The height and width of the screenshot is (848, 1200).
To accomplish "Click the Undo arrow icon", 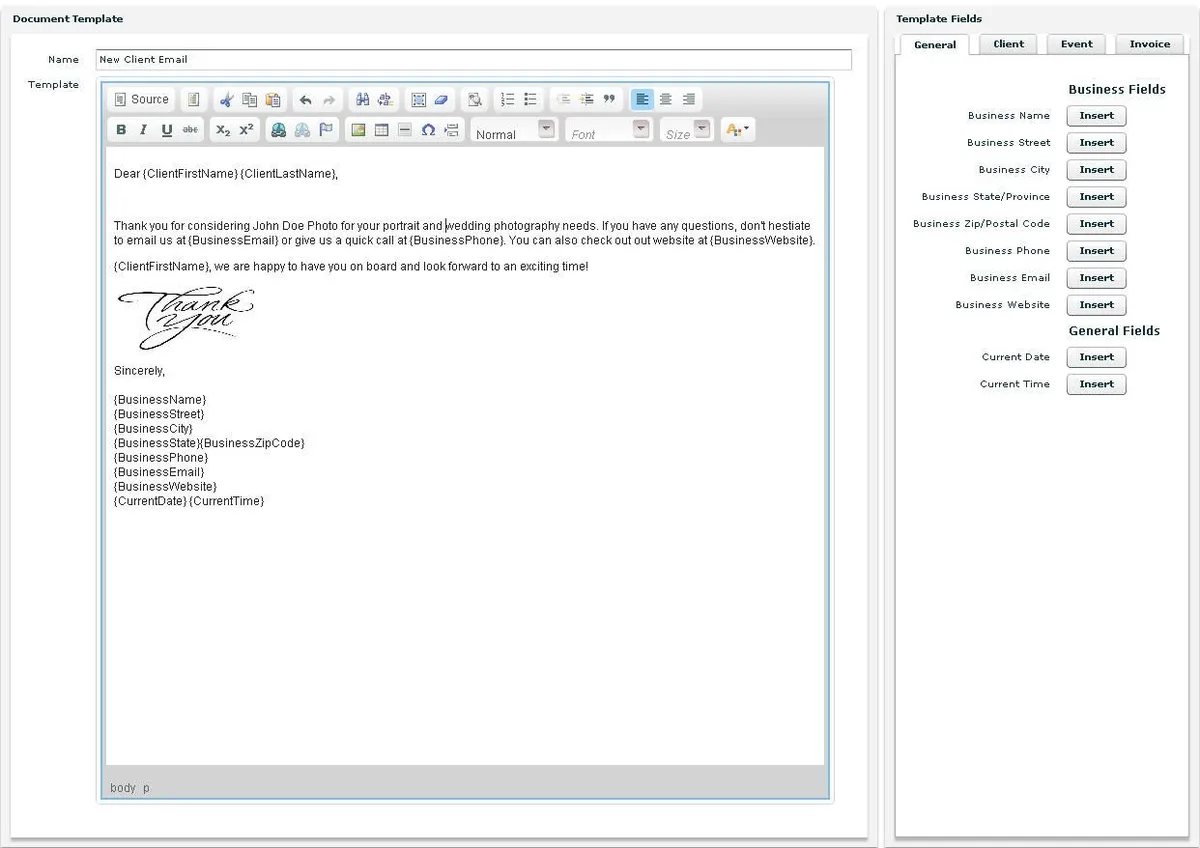I will coord(306,100).
